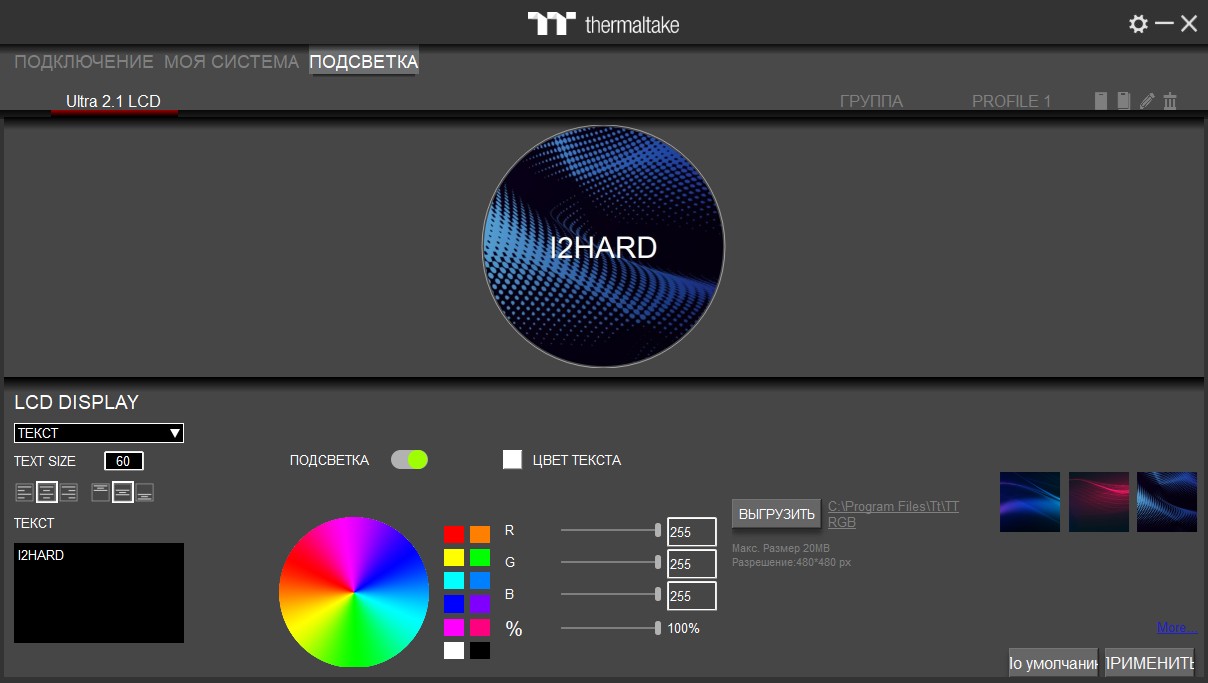The width and height of the screenshot is (1208, 683).
Task: Click the copy profile icon
Action: pyautogui.click(x=1124, y=101)
